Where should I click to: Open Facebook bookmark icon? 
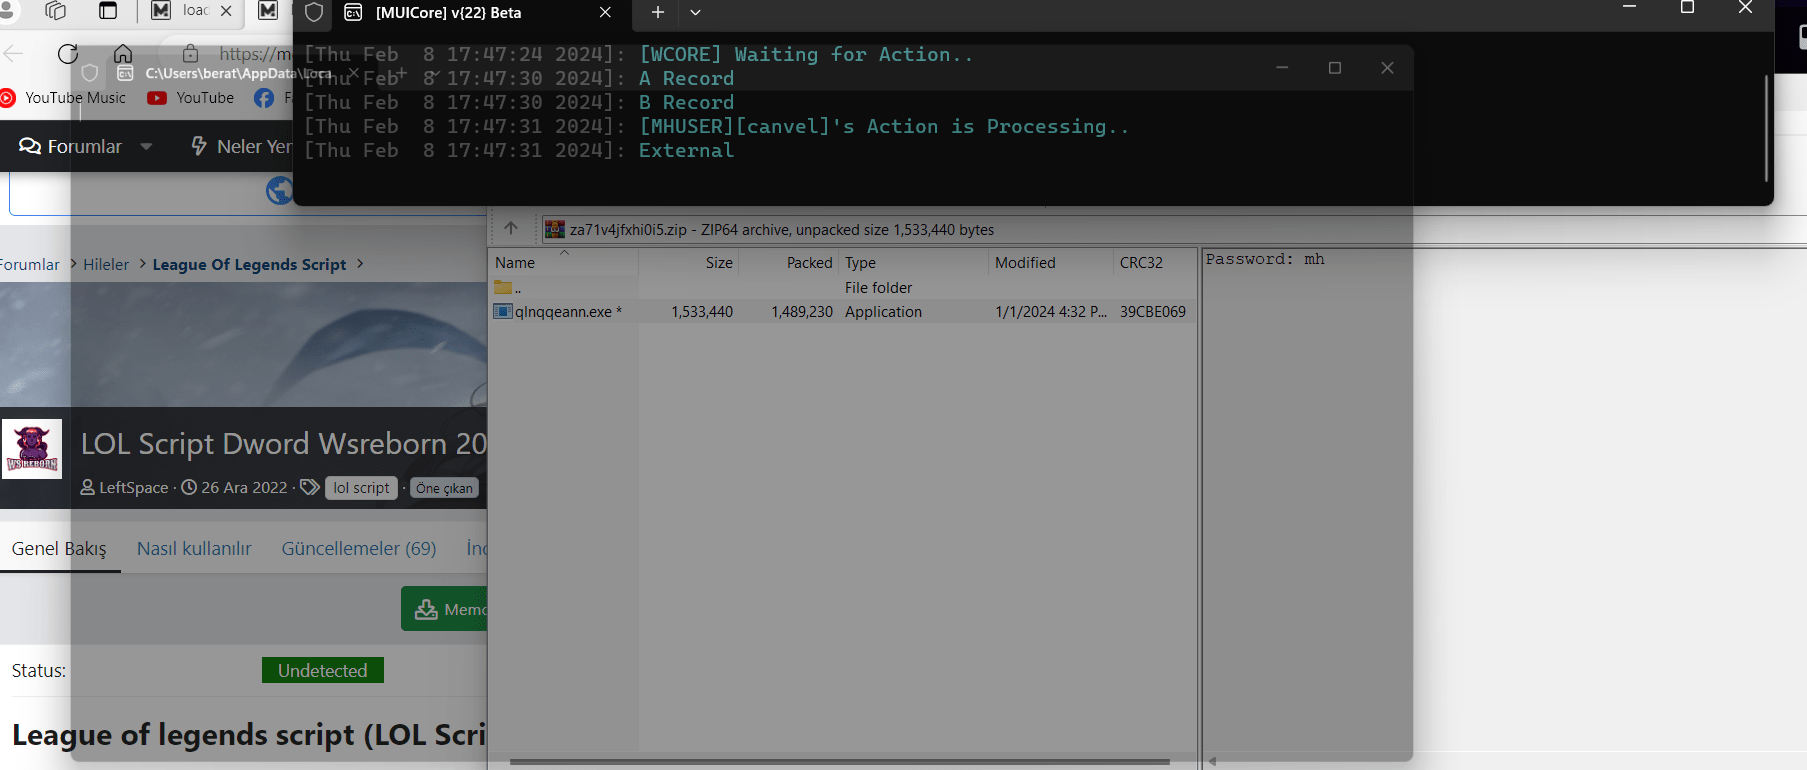264,98
